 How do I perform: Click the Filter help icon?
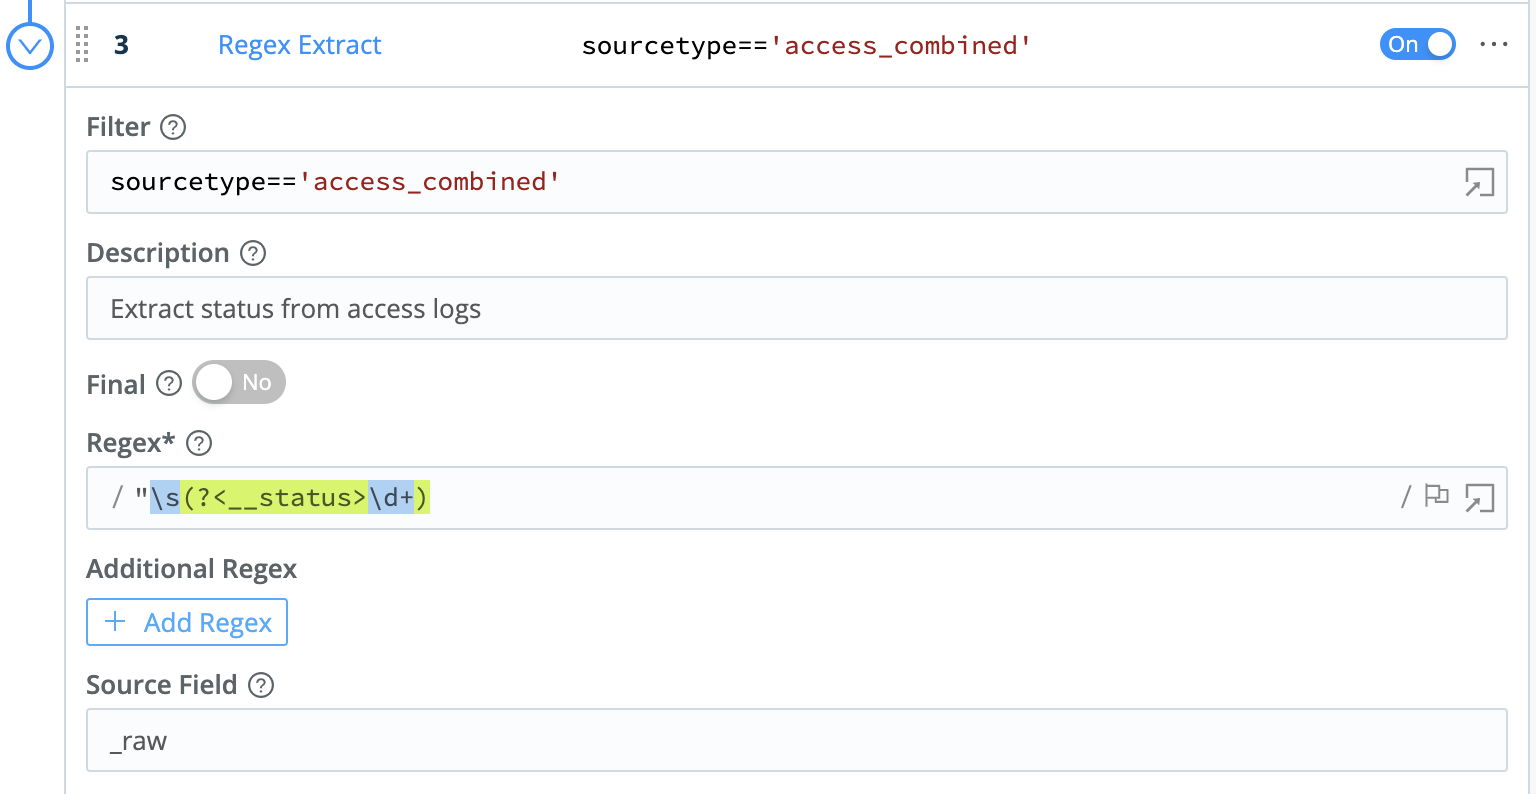pos(172,127)
